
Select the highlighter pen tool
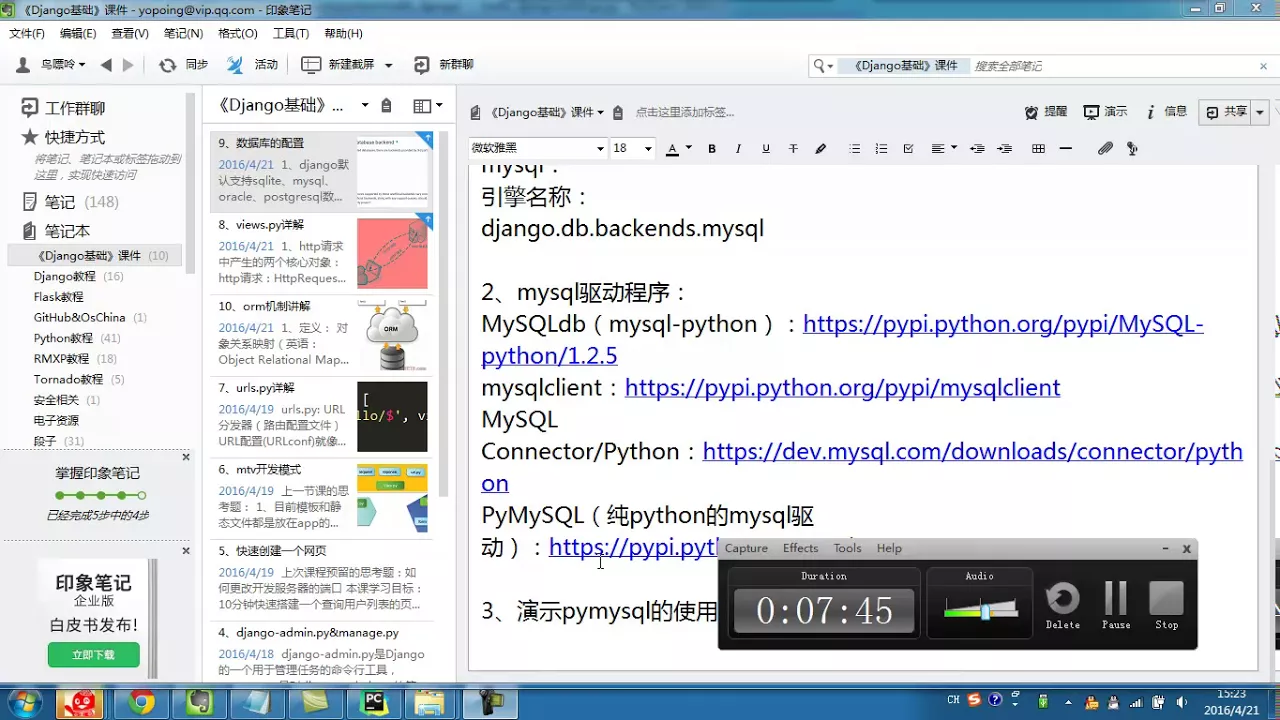(821, 149)
